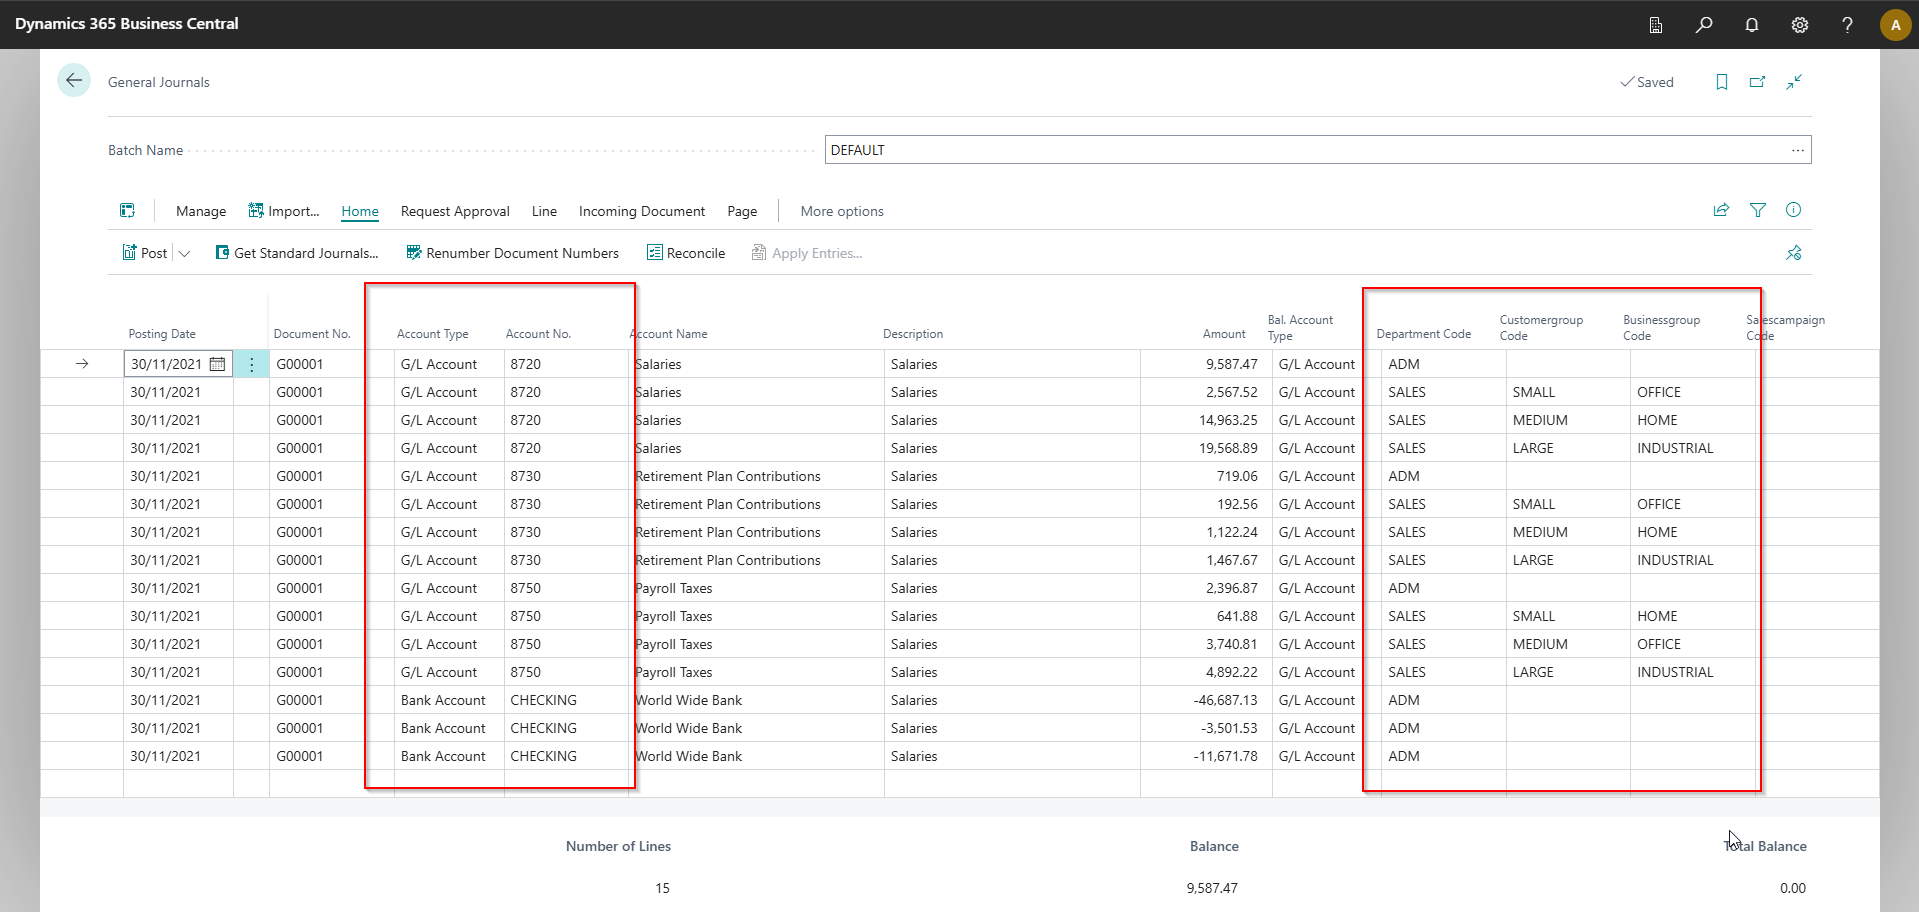Open the notifications bell
Viewport: 1919px width, 912px height.
[1752, 25]
